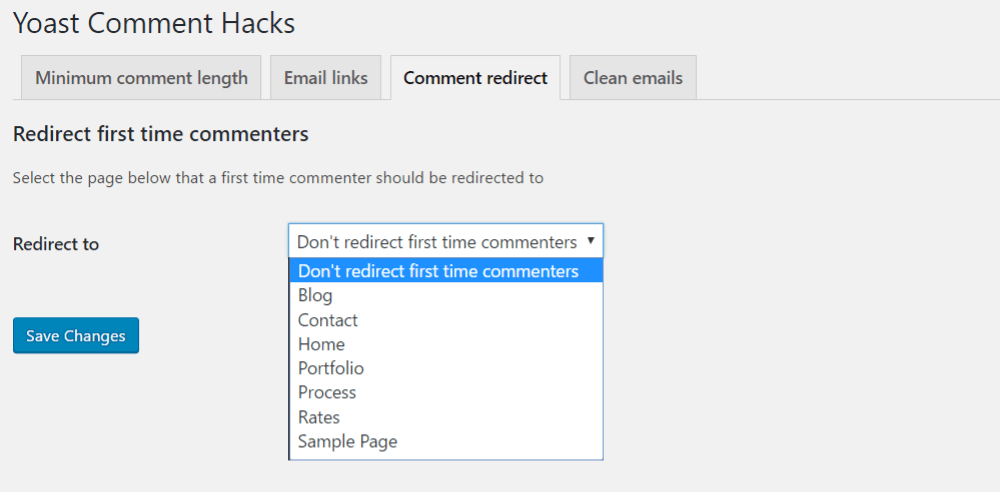Click the Redirect to dropdown arrow
The width and height of the screenshot is (1000, 492).
pyautogui.click(x=591, y=241)
